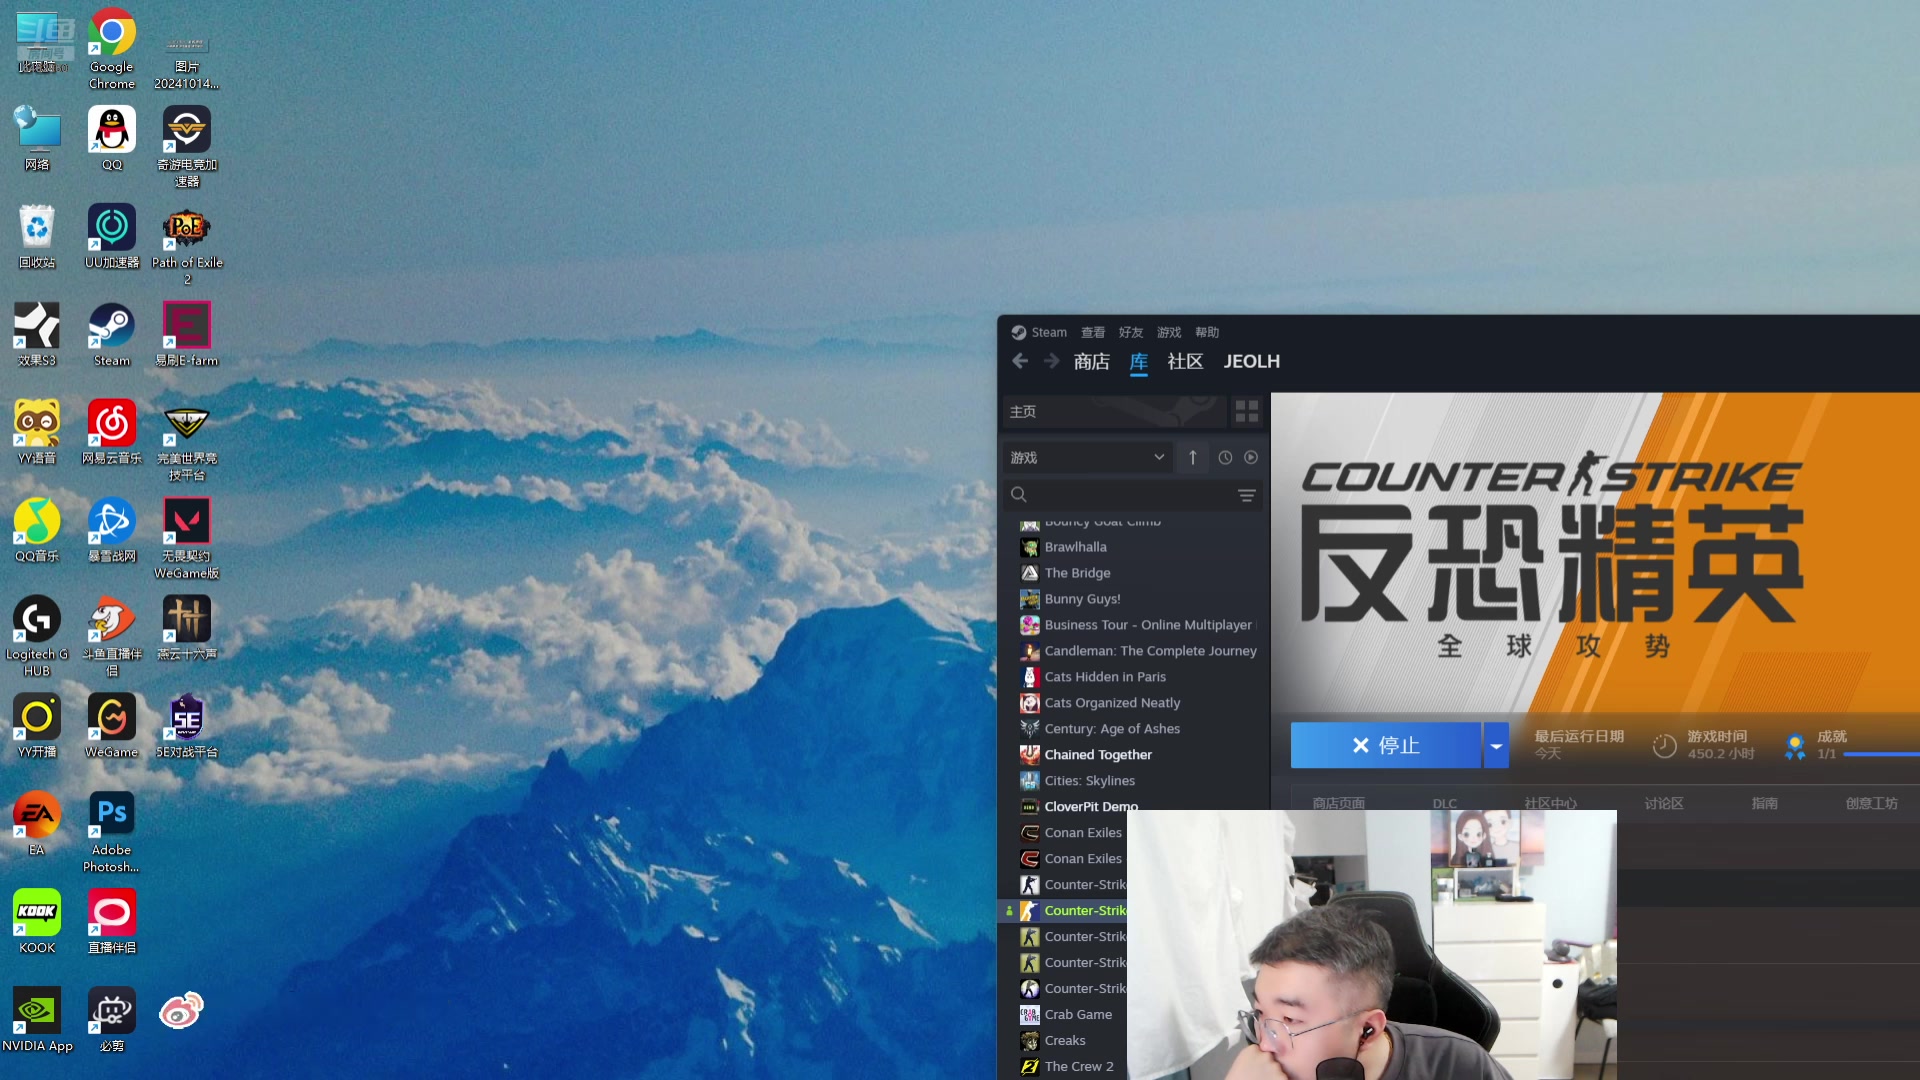The height and width of the screenshot is (1080, 1920).
Task: Click the blue 停止 button
Action: tap(1386, 745)
